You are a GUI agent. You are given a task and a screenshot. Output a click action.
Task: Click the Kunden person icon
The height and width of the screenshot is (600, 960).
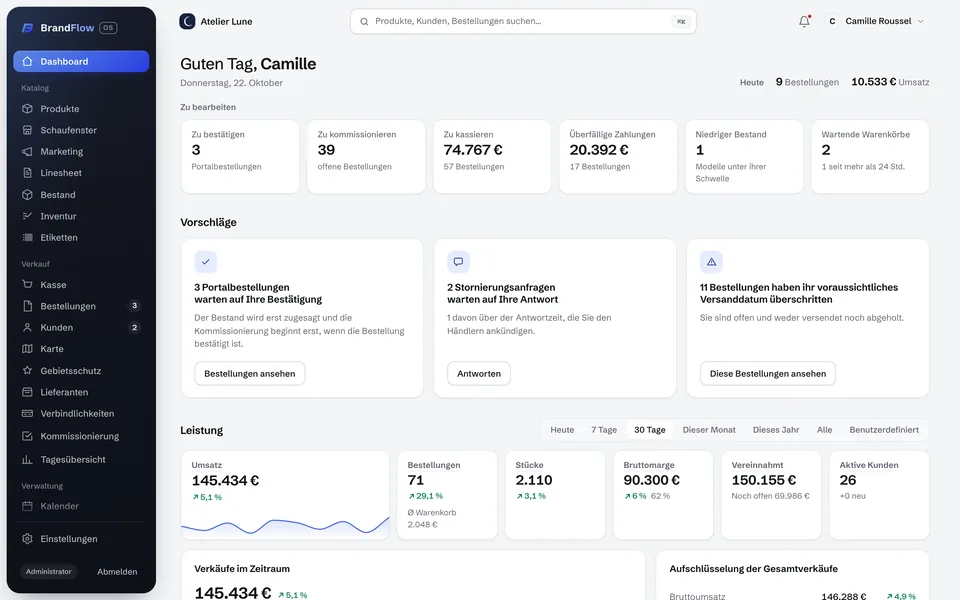click(x=27, y=328)
